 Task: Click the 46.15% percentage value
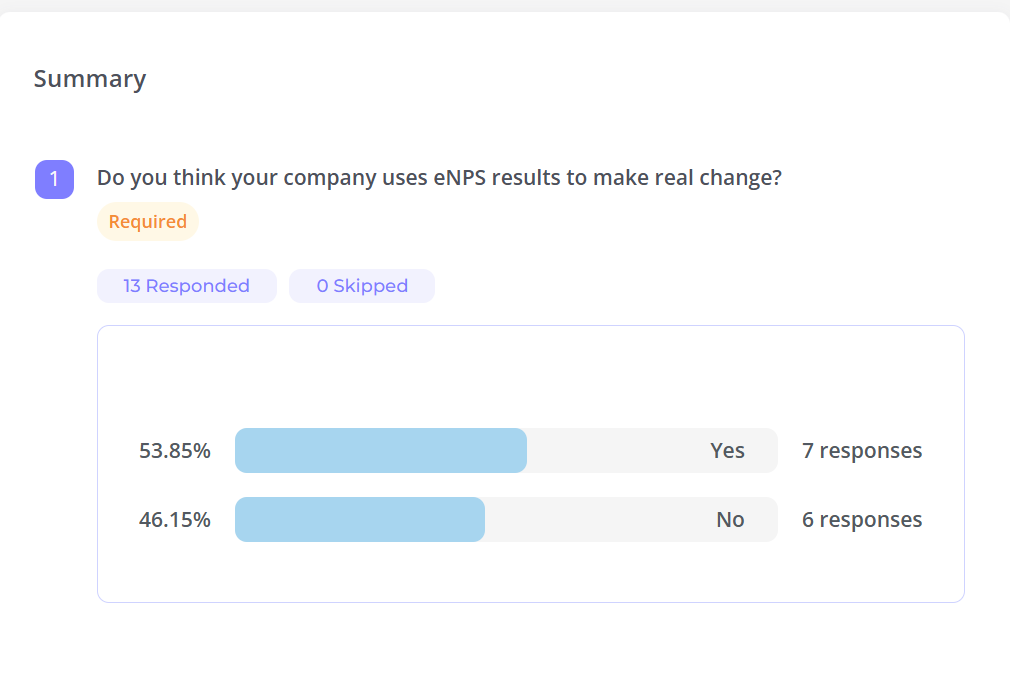tap(175, 520)
